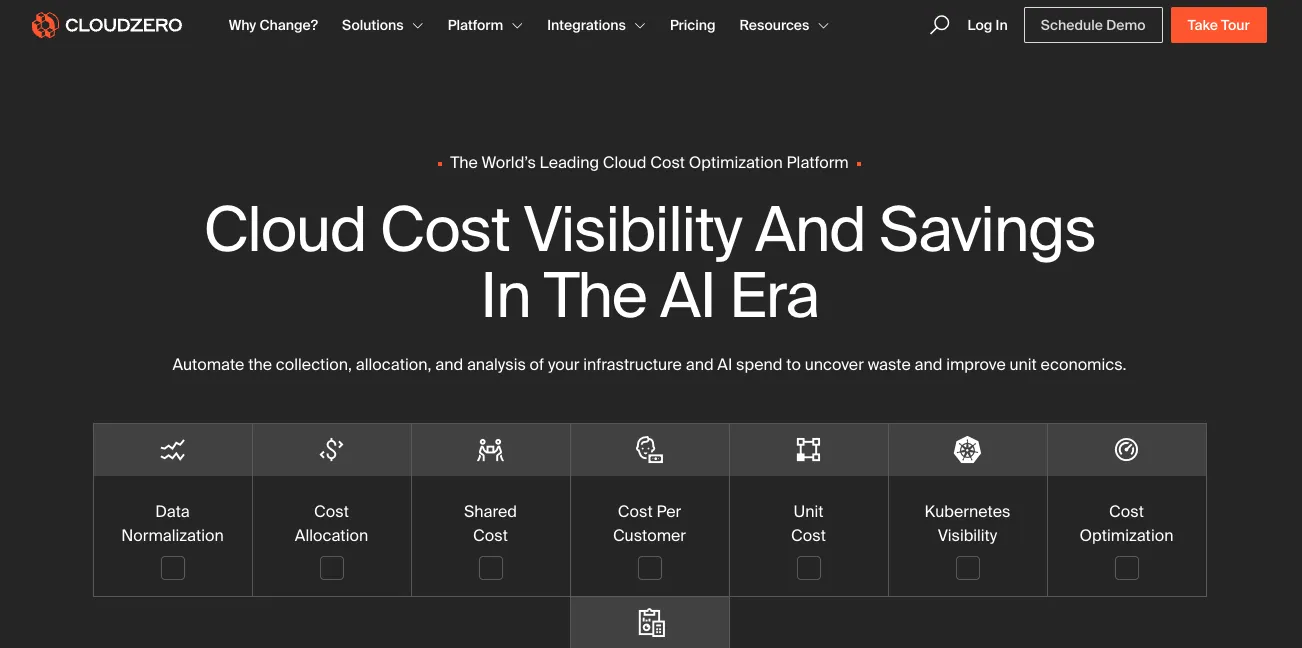Image resolution: width=1302 pixels, height=648 pixels.
Task: Click the Cost Allocation dollar icon
Action: [x=332, y=450]
